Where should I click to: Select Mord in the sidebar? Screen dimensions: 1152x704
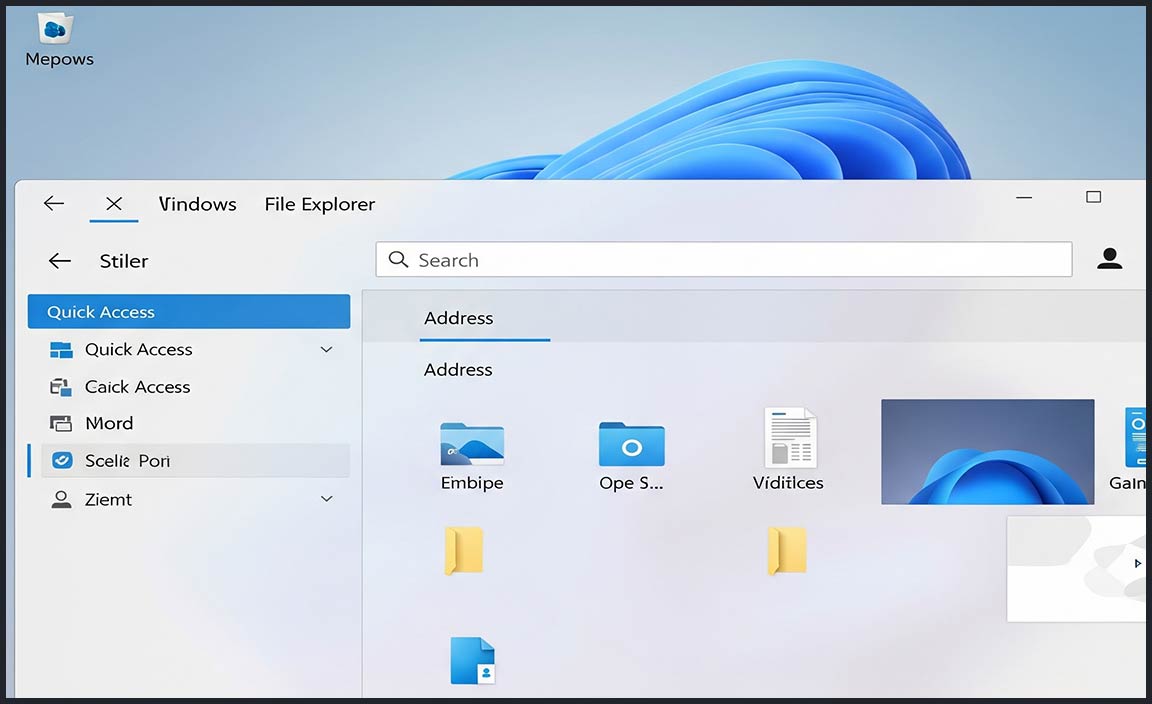[x=109, y=423]
